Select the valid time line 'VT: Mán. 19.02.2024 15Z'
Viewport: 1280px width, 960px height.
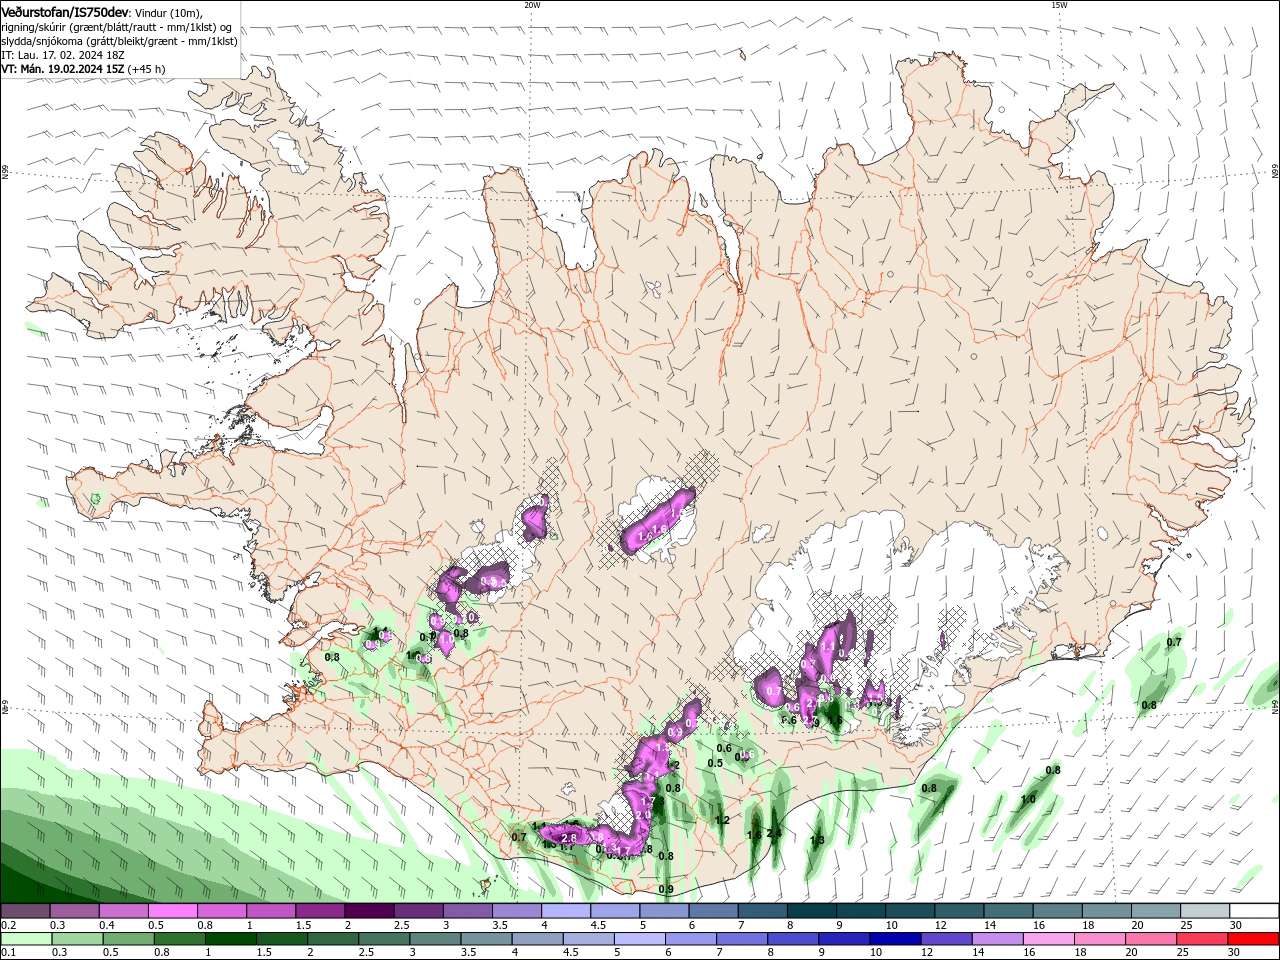click(63, 69)
